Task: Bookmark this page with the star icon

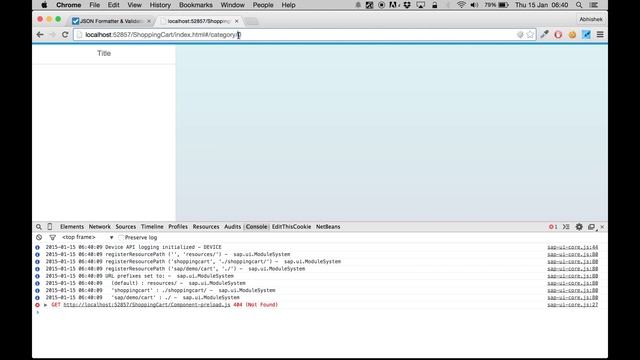Action: click(x=530, y=35)
